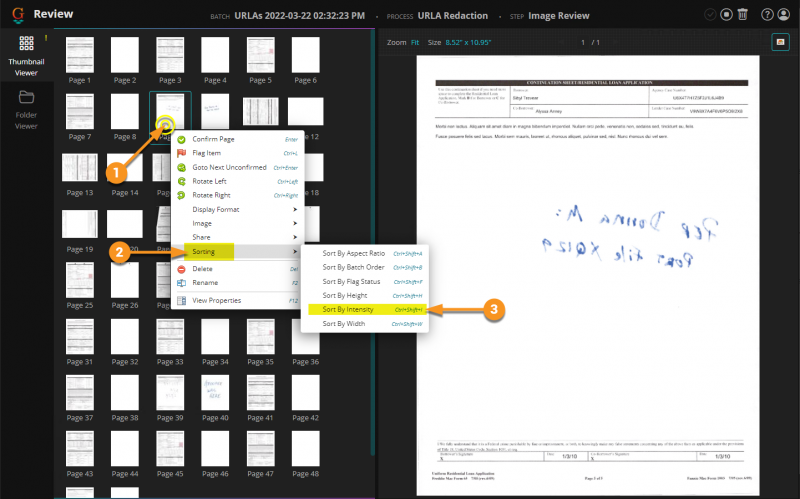Click the Zoom Fit link
The image size is (800, 499).
pos(415,42)
